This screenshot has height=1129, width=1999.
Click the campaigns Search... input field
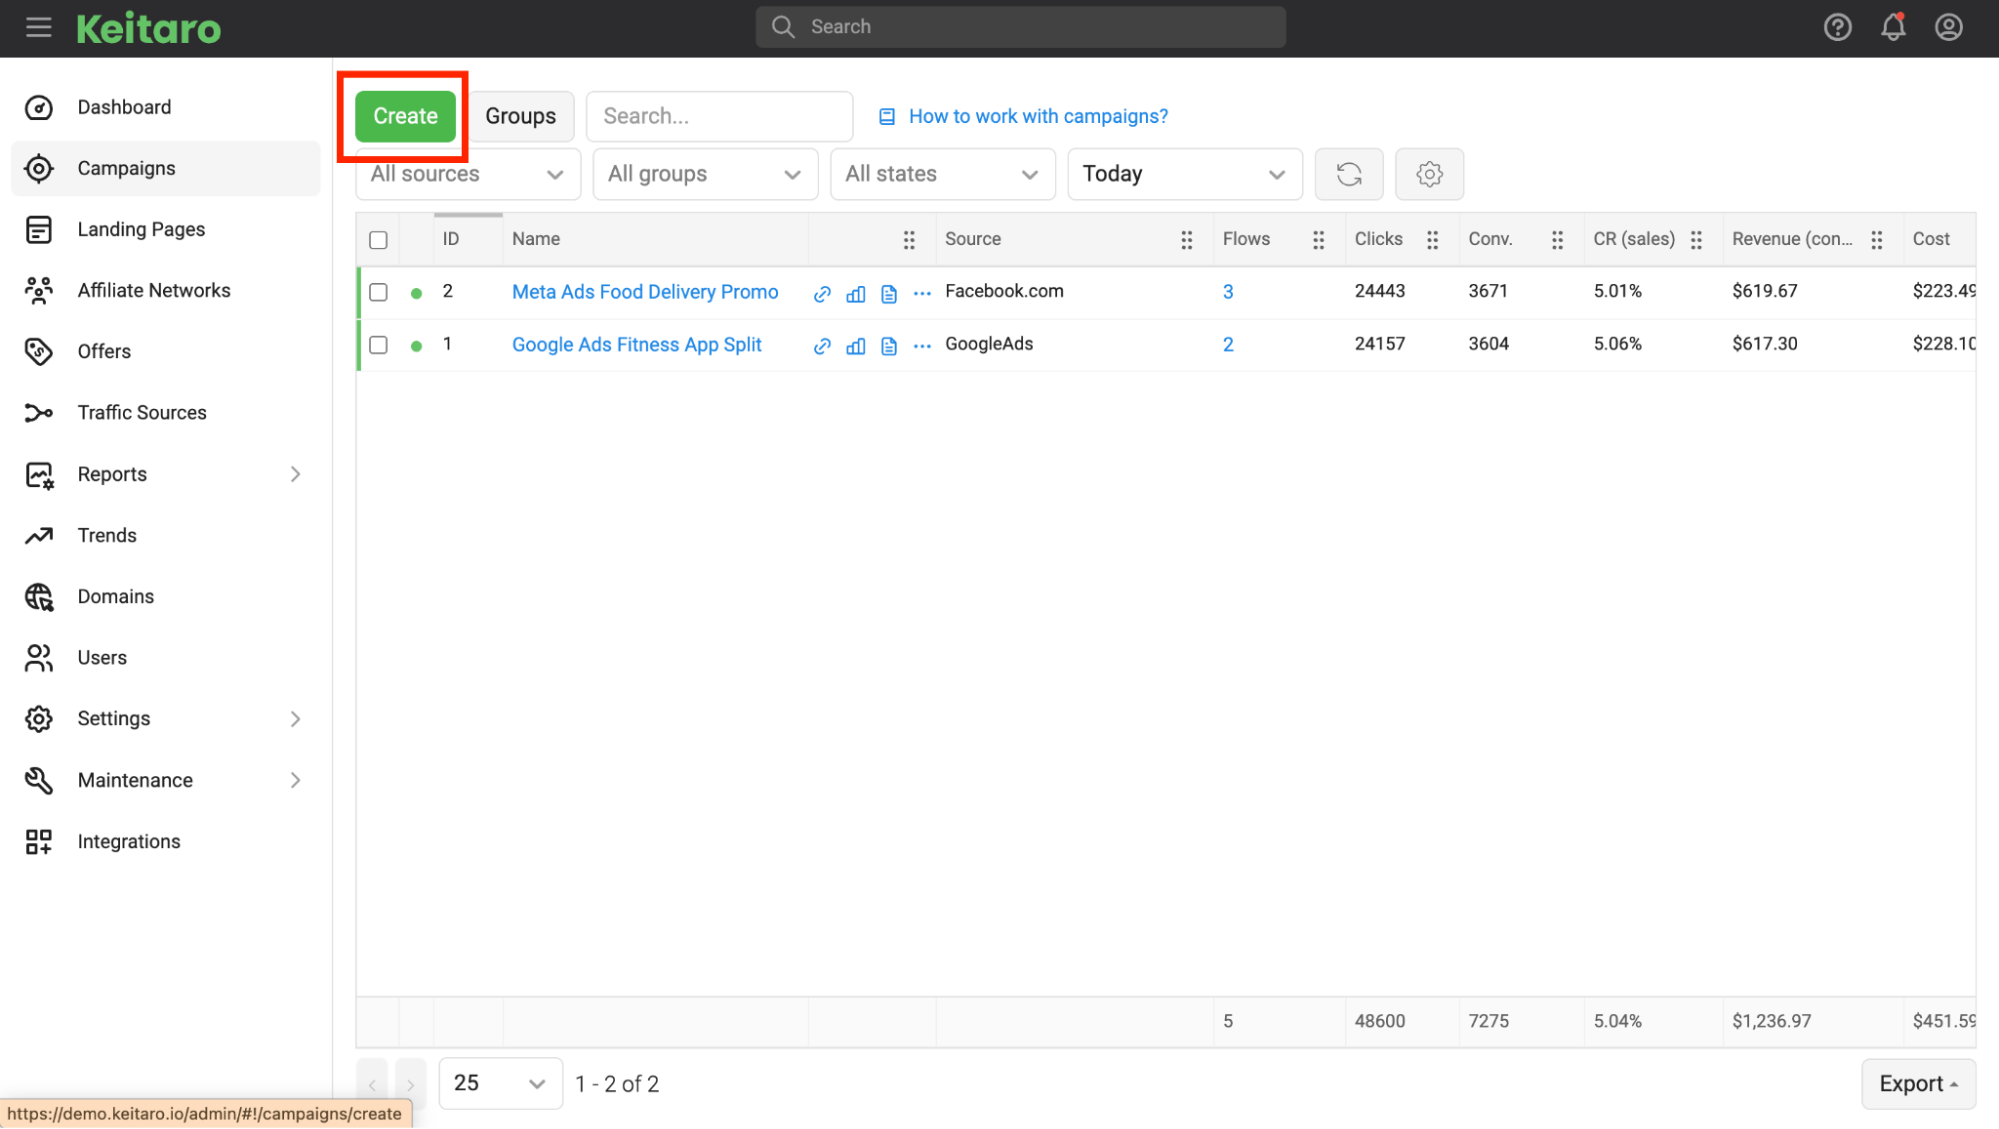(x=719, y=116)
